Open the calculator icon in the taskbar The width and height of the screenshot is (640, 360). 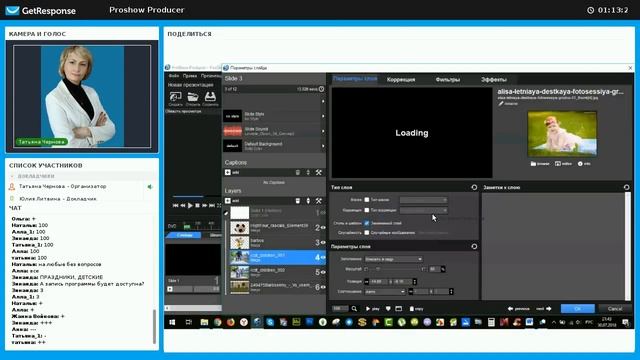tap(491, 322)
